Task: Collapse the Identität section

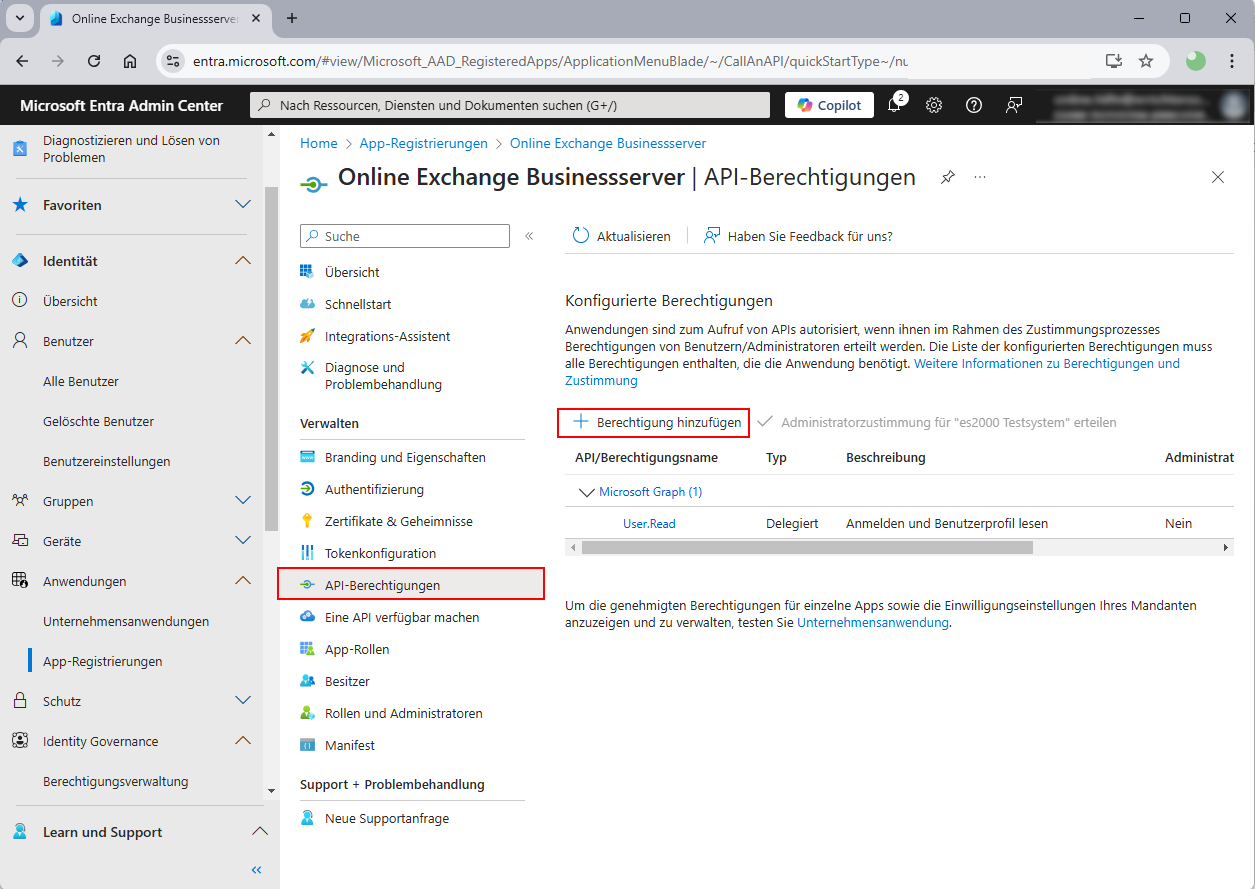Action: [x=242, y=261]
